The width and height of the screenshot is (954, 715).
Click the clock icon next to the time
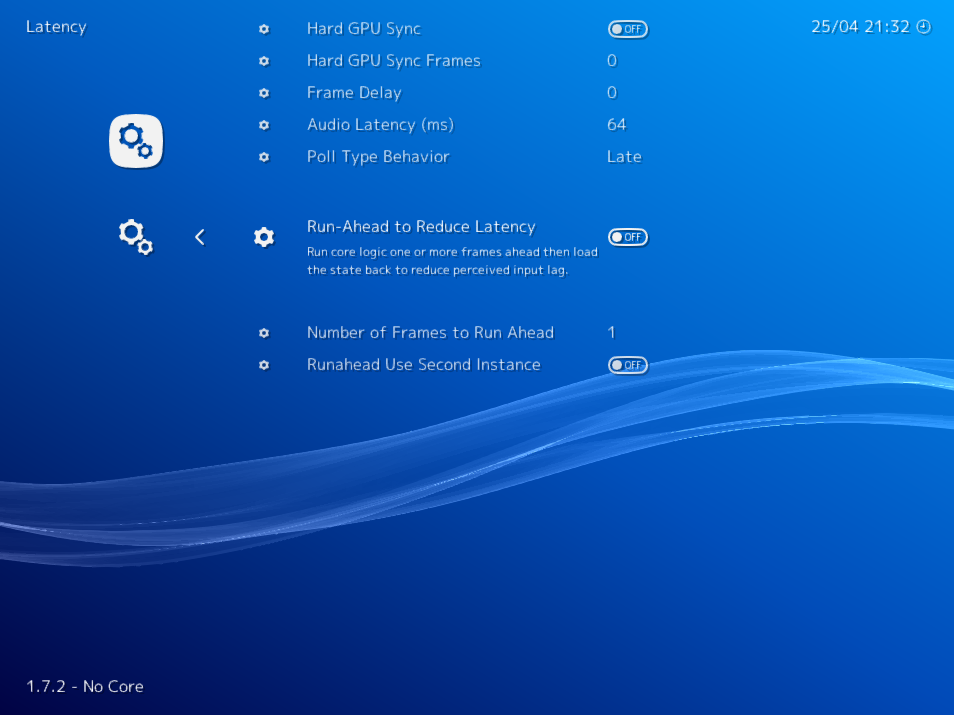pos(924,27)
